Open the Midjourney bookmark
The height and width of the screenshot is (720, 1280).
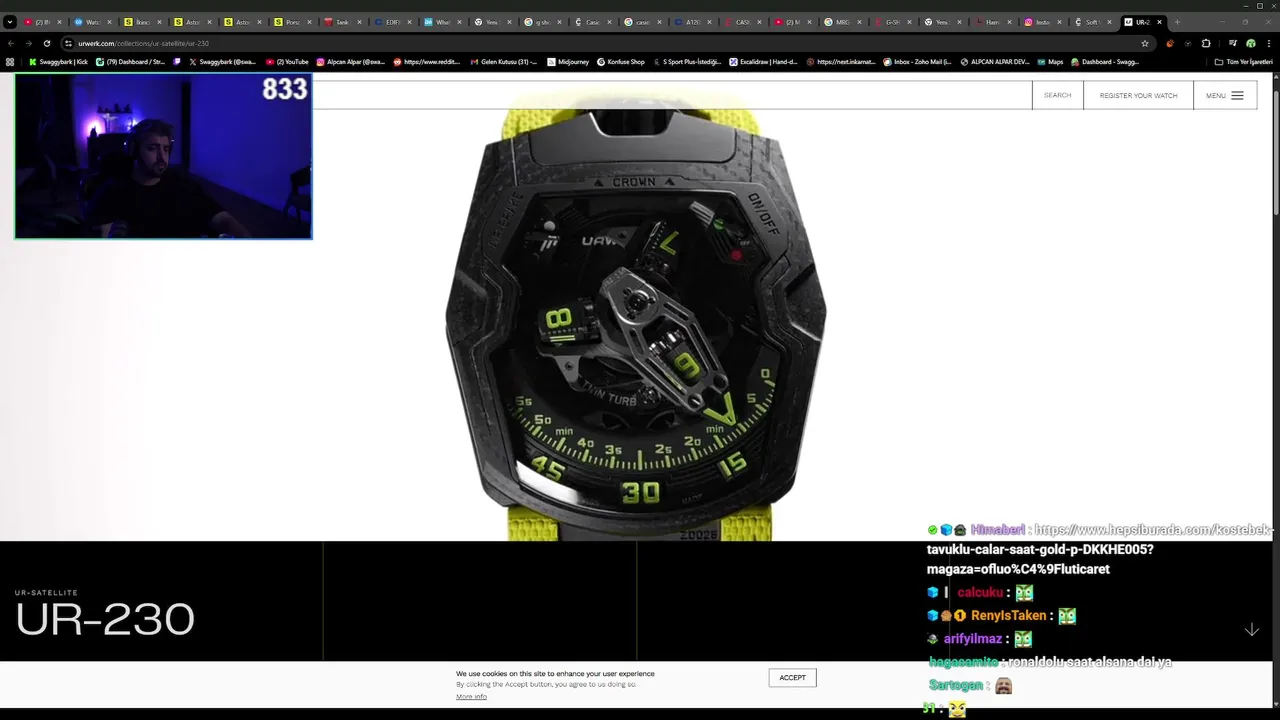567,62
